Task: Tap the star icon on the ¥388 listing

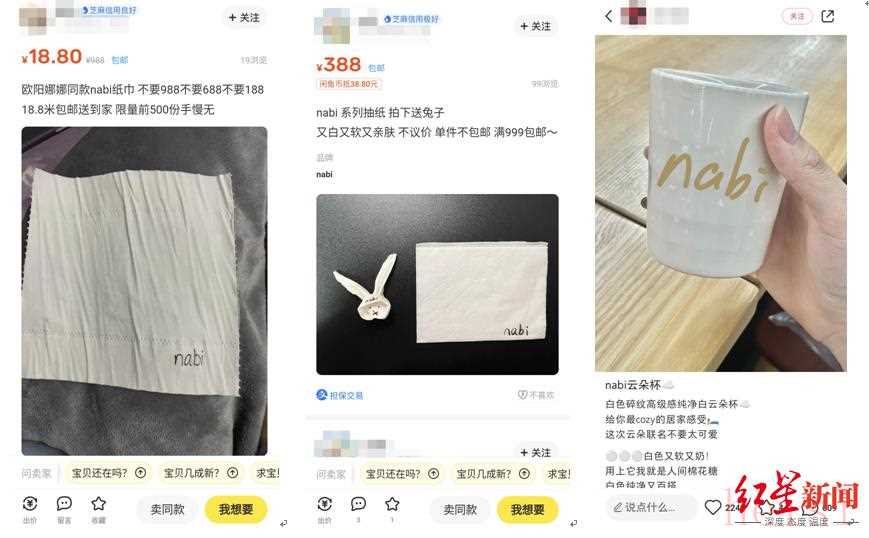Action: (392, 504)
